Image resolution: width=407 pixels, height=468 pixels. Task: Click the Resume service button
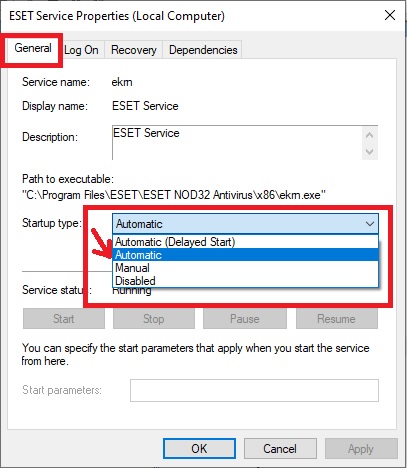tap(337, 319)
